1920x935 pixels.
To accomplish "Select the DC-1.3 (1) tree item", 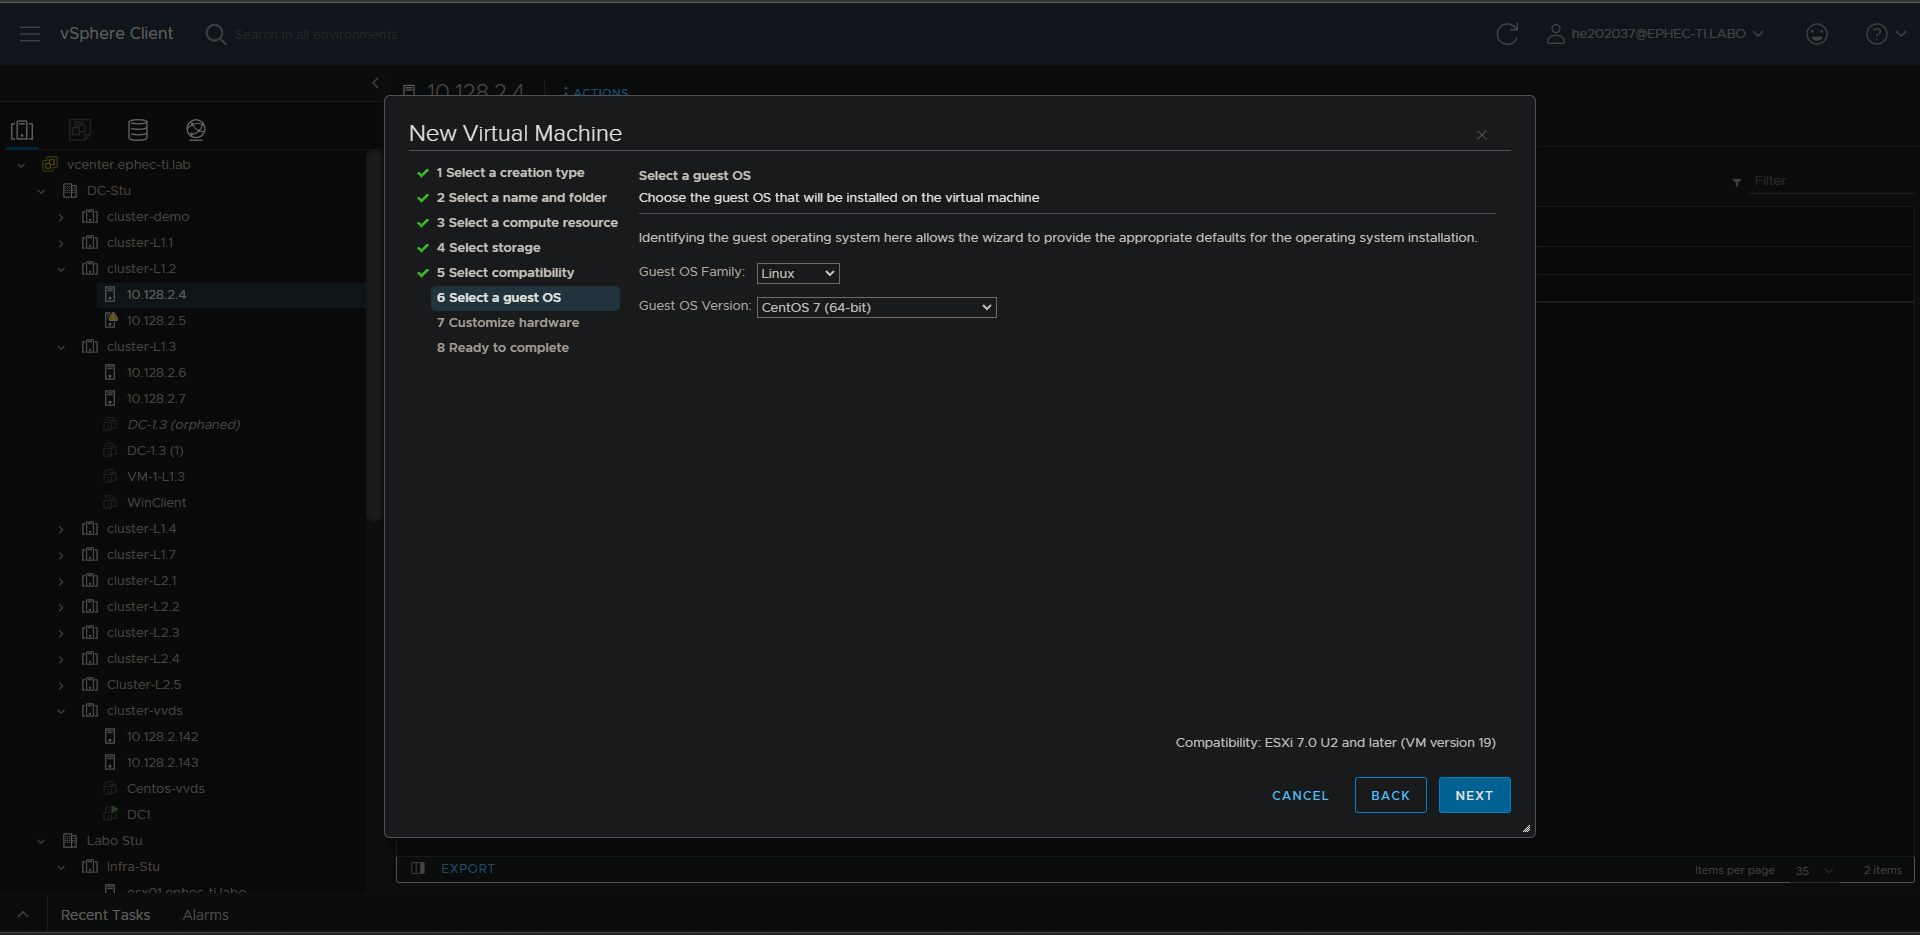I will pyautogui.click(x=155, y=450).
